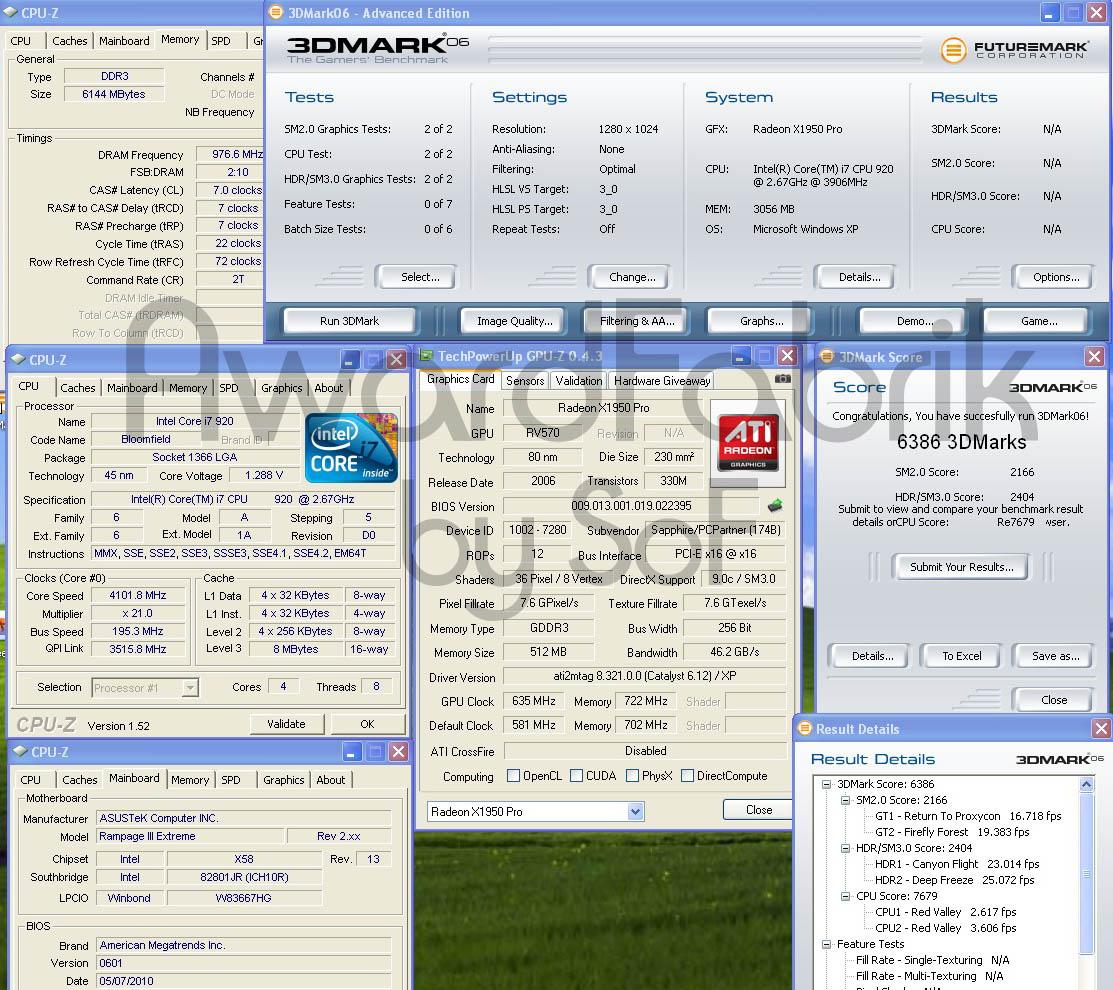The image size is (1113, 990).
Task: Open About tab in the CPU-Z mainboard window
Action: [x=330, y=779]
